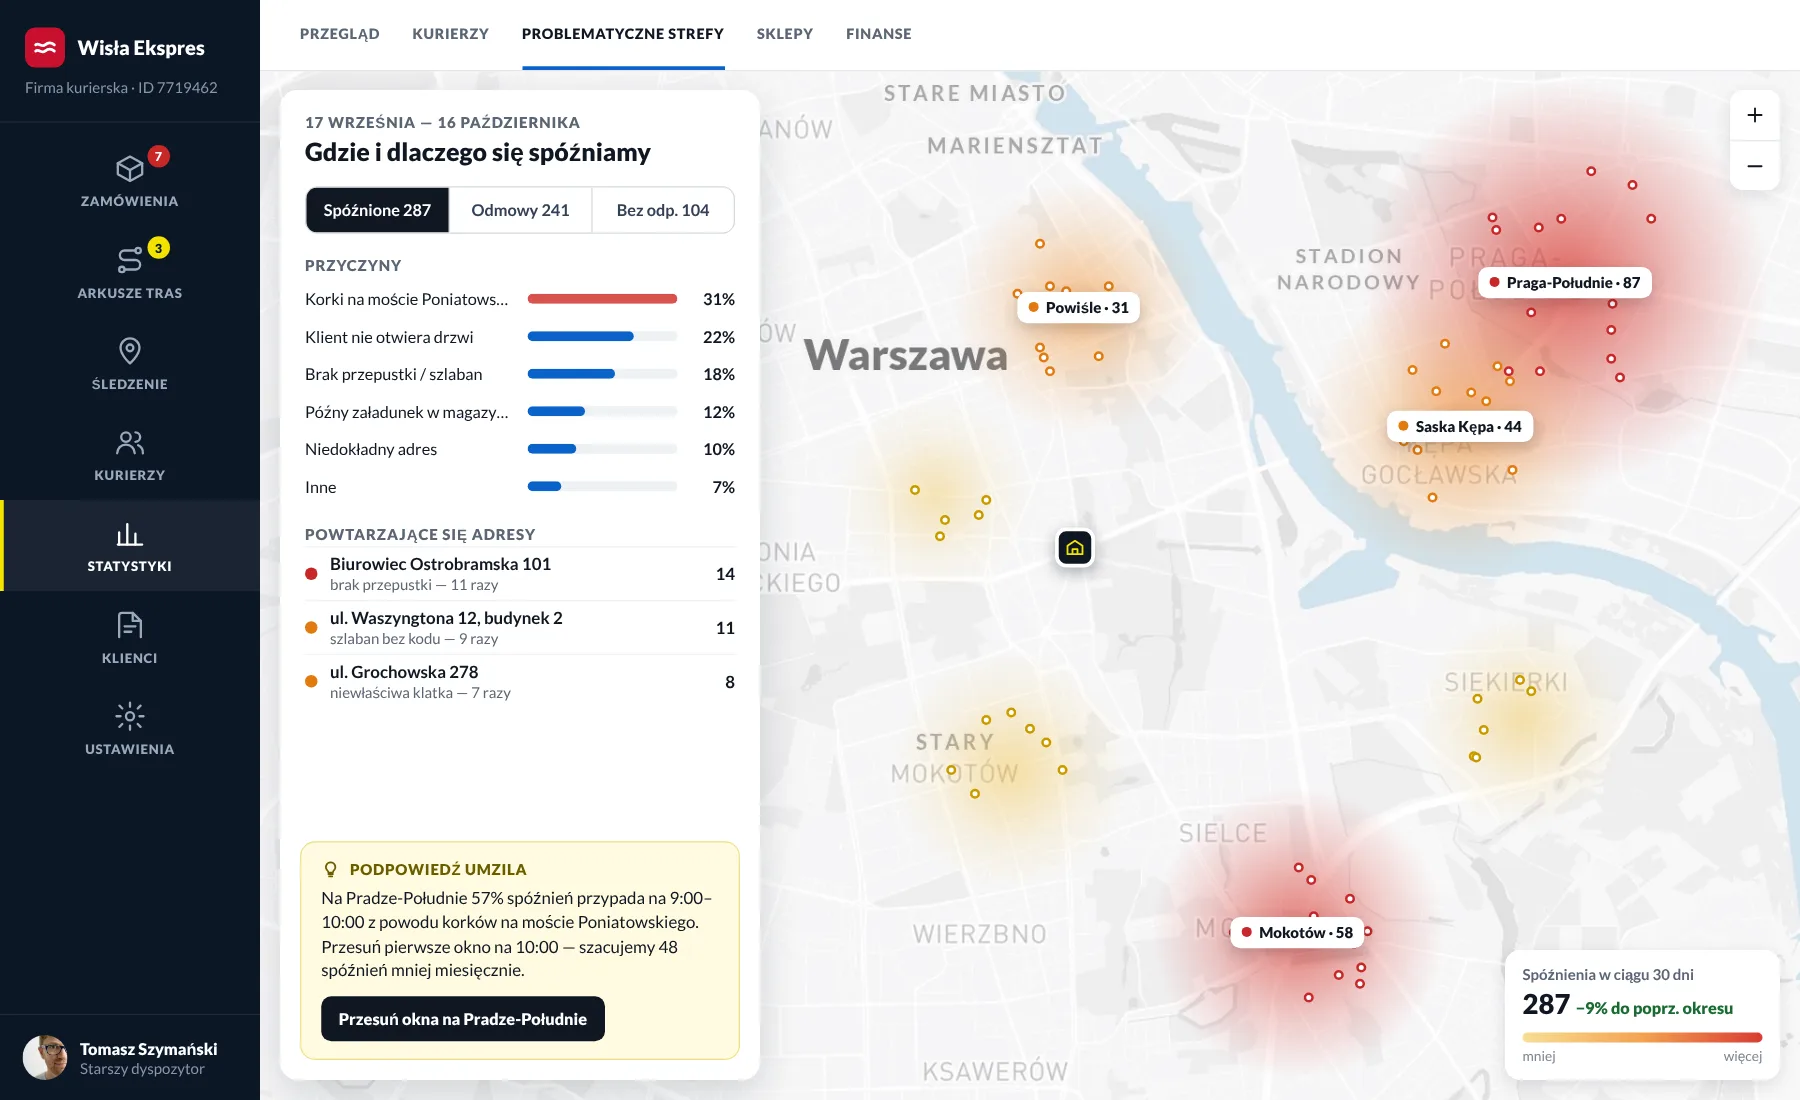Switch to Bez odp. 104 segment
The height and width of the screenshot is (1100, 1800).
click(663, 210)
